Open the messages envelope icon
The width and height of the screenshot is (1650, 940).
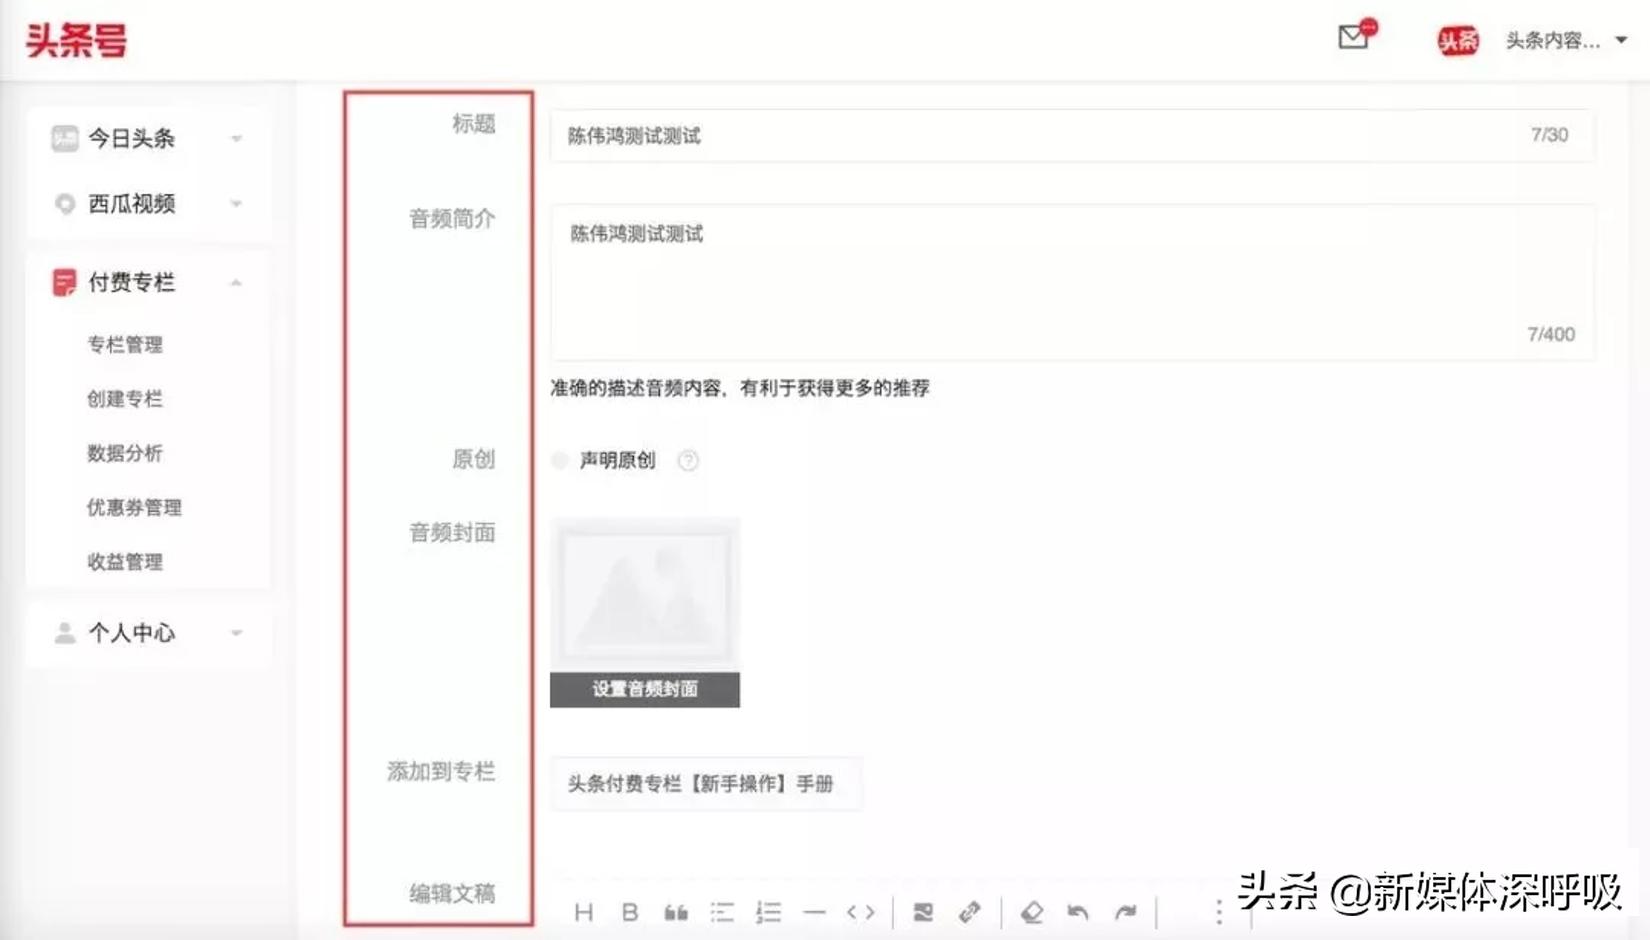[x=1353, y=38]
